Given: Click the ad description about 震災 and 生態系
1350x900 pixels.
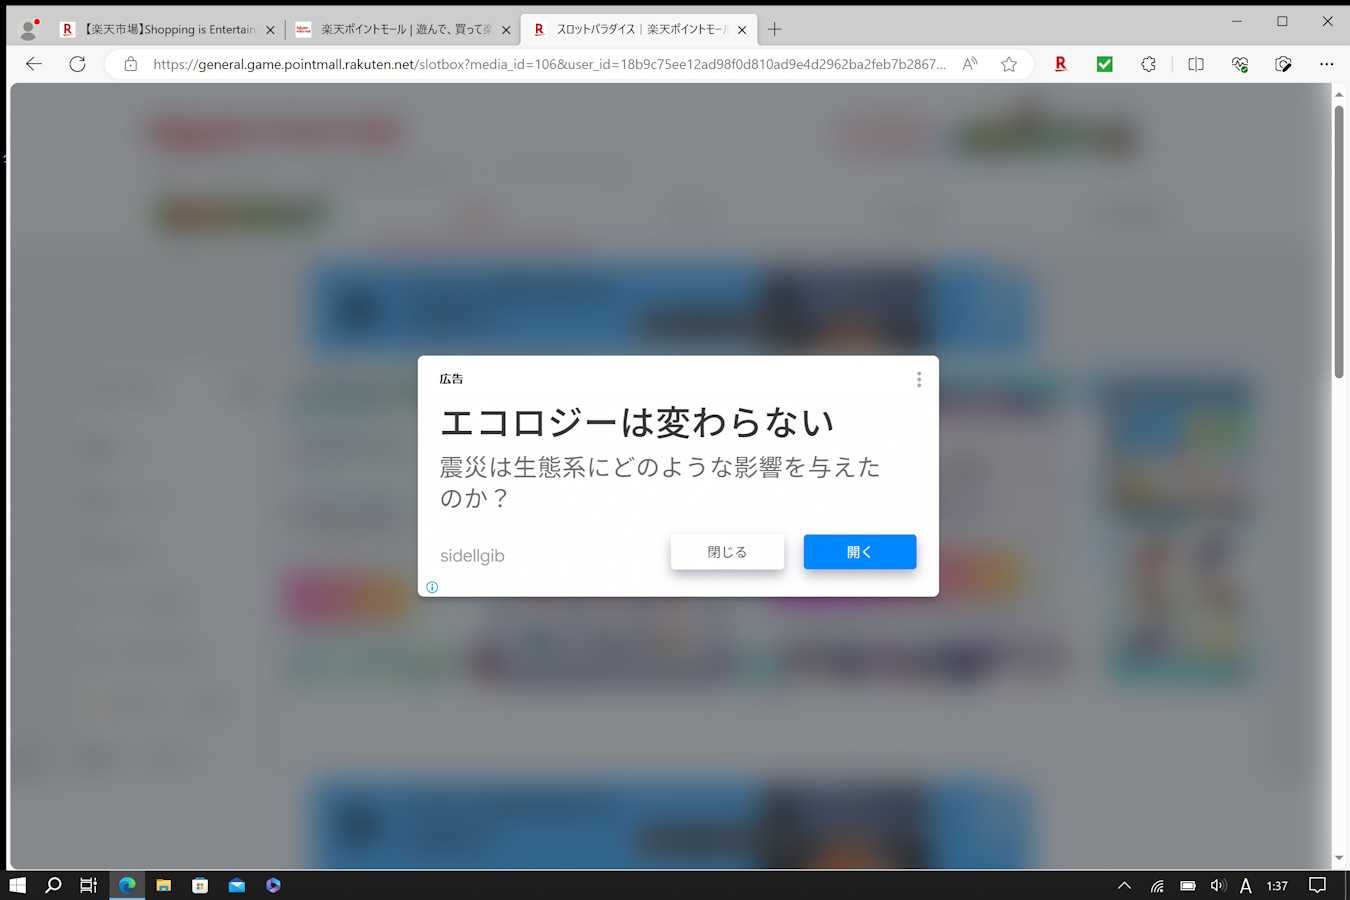Looking at the screenshot, I should pyautogui.click(x=660, y=482).
